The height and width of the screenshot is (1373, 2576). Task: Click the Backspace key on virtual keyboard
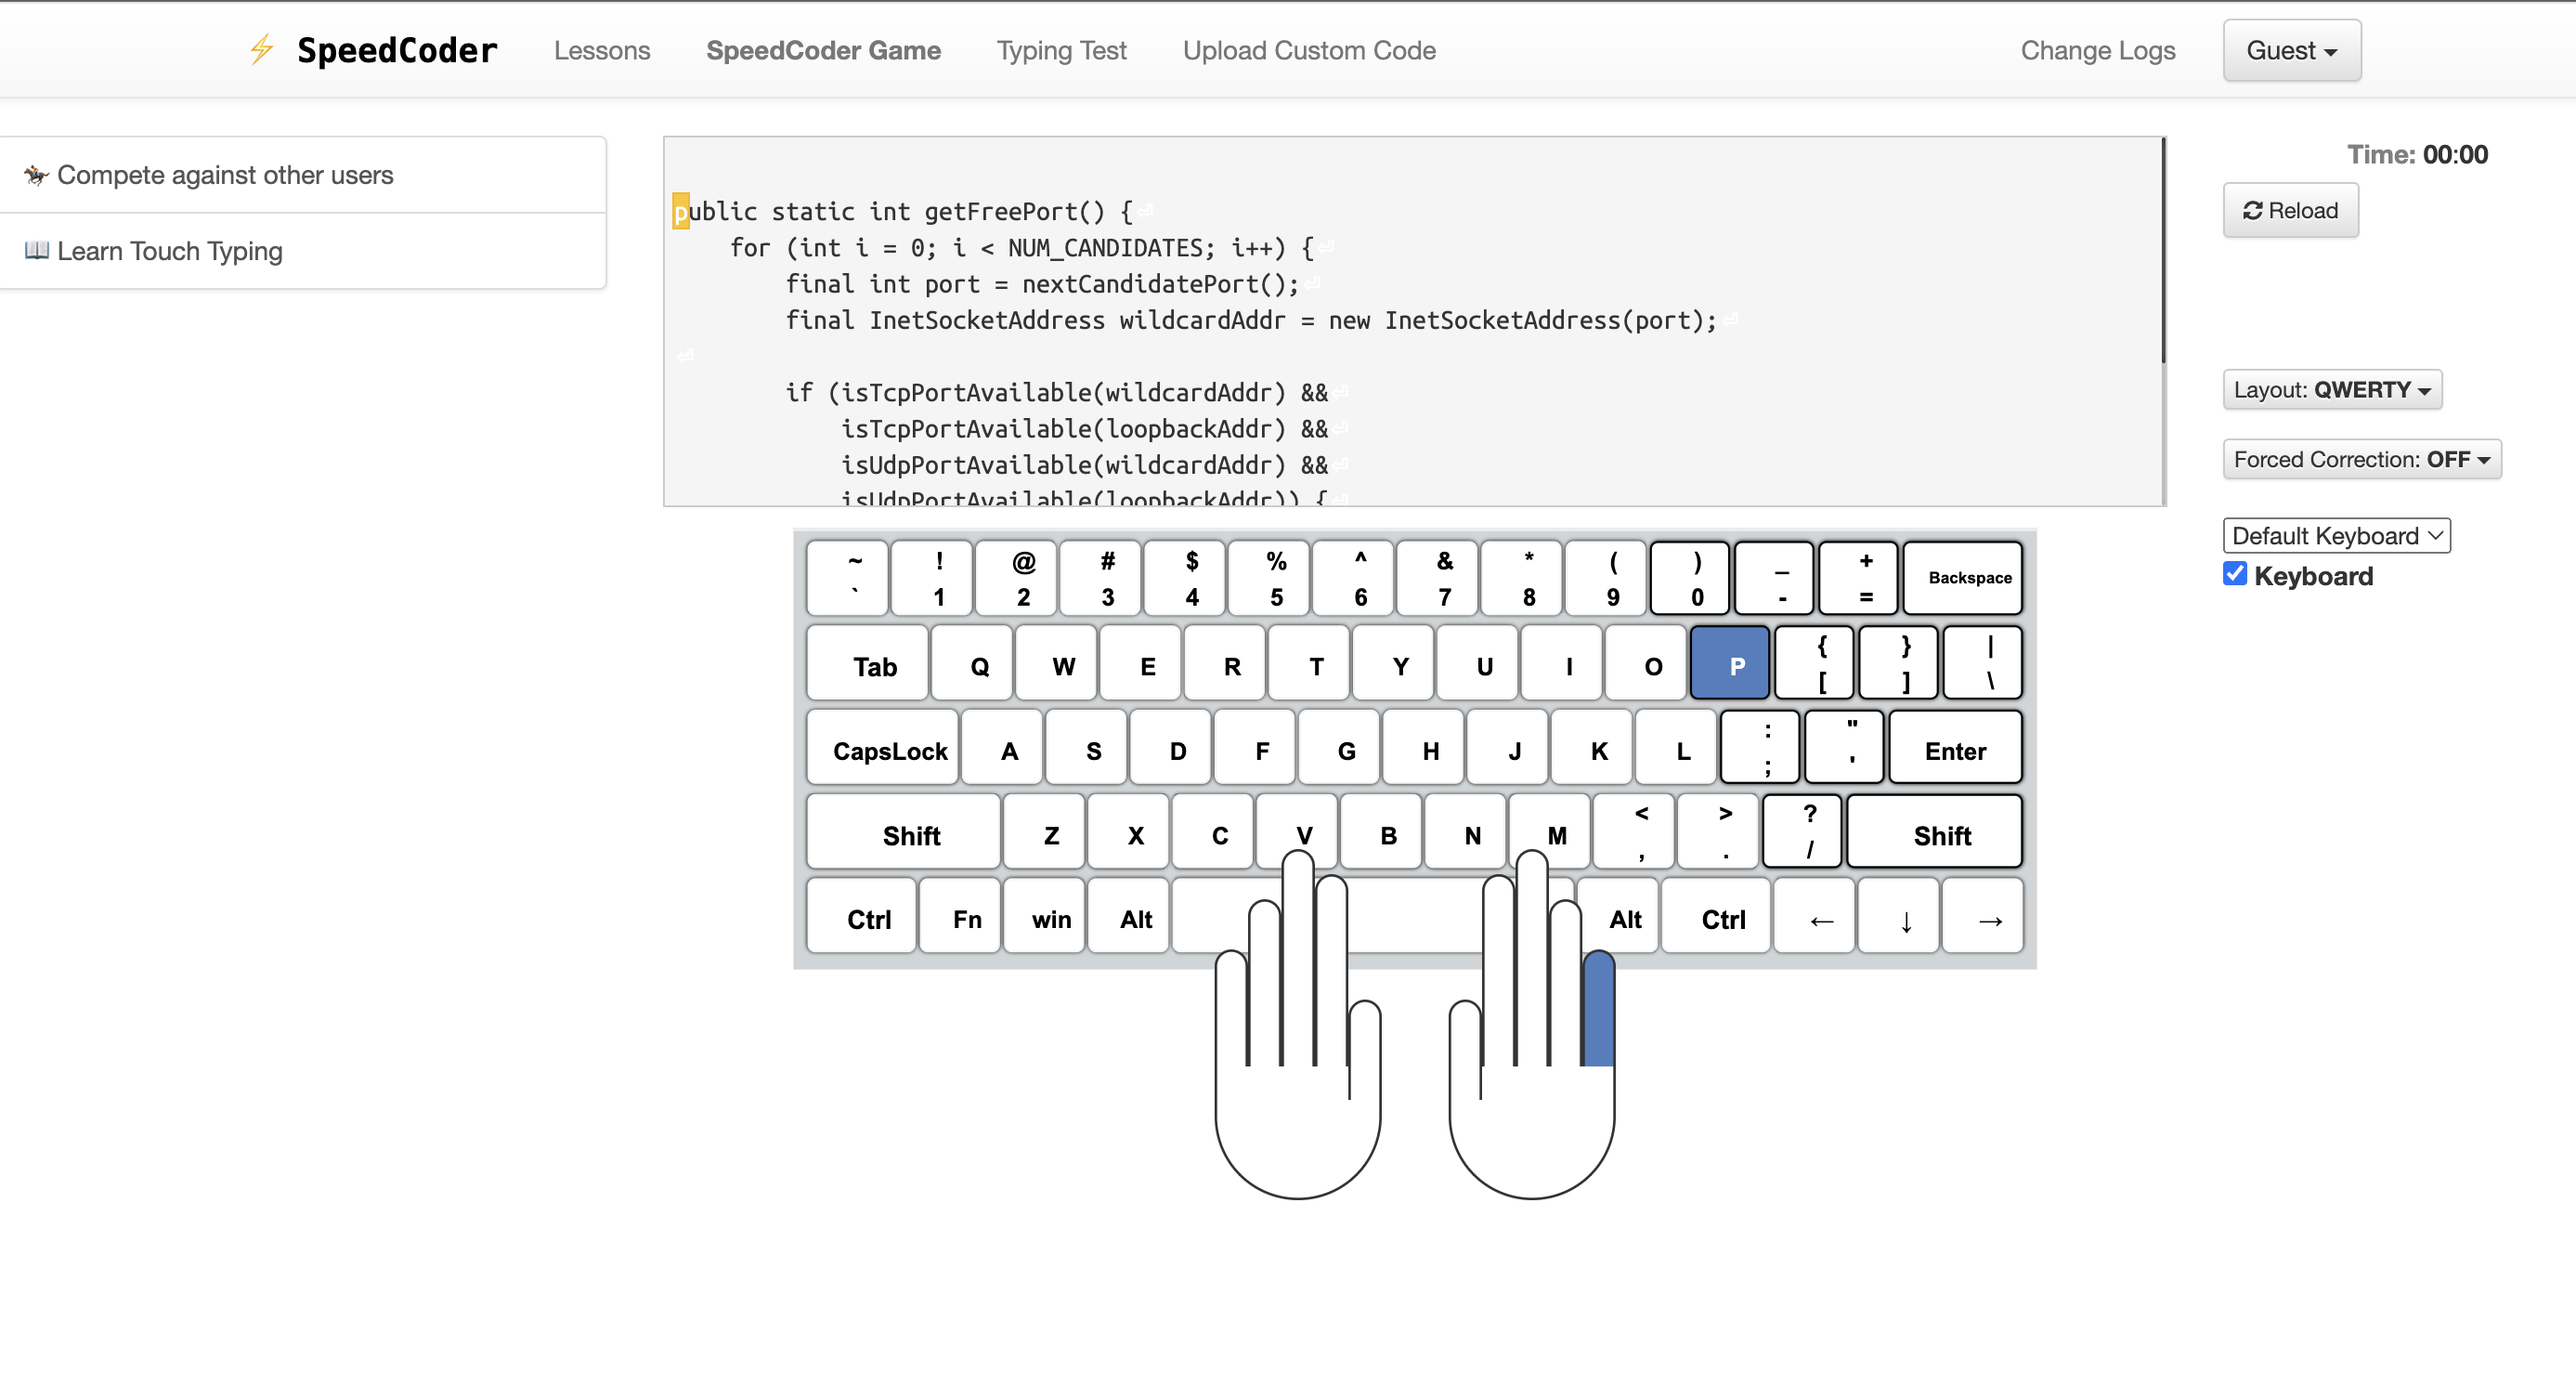(1962, 577)
